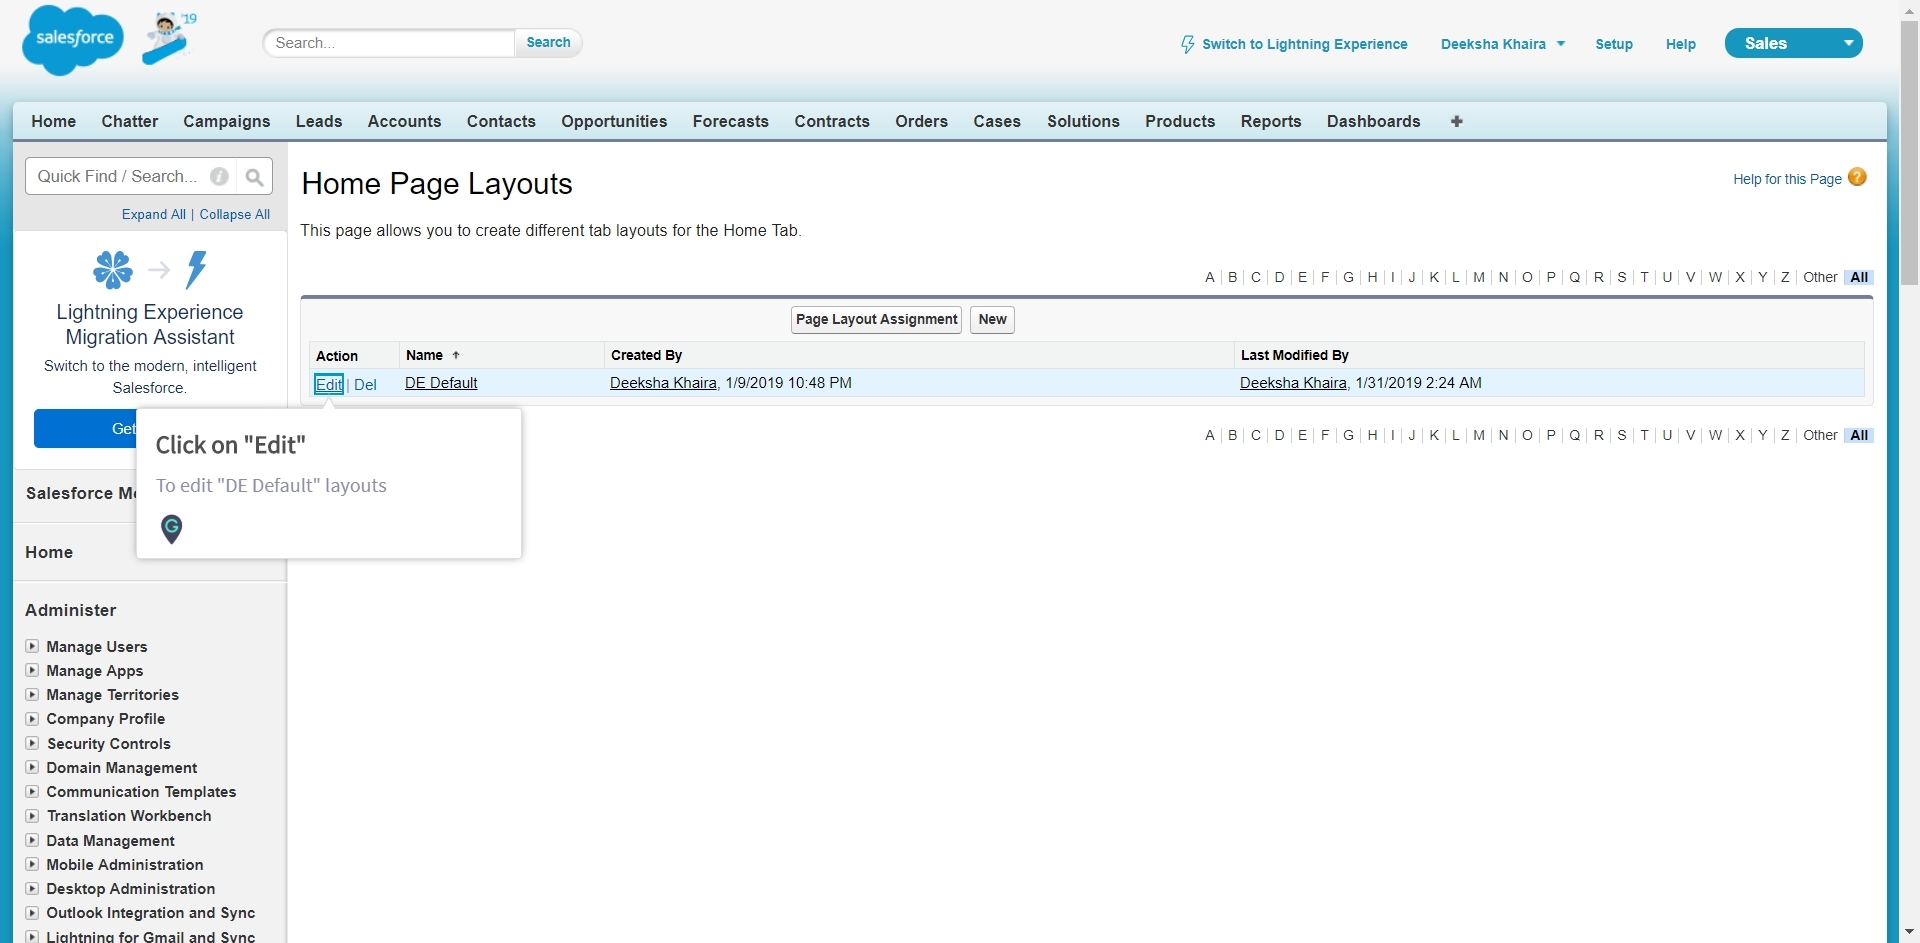The height and width of the screenshot is (943, 1920).
Task: Sort by Name column arrow
Action: [x=456, y=355]
